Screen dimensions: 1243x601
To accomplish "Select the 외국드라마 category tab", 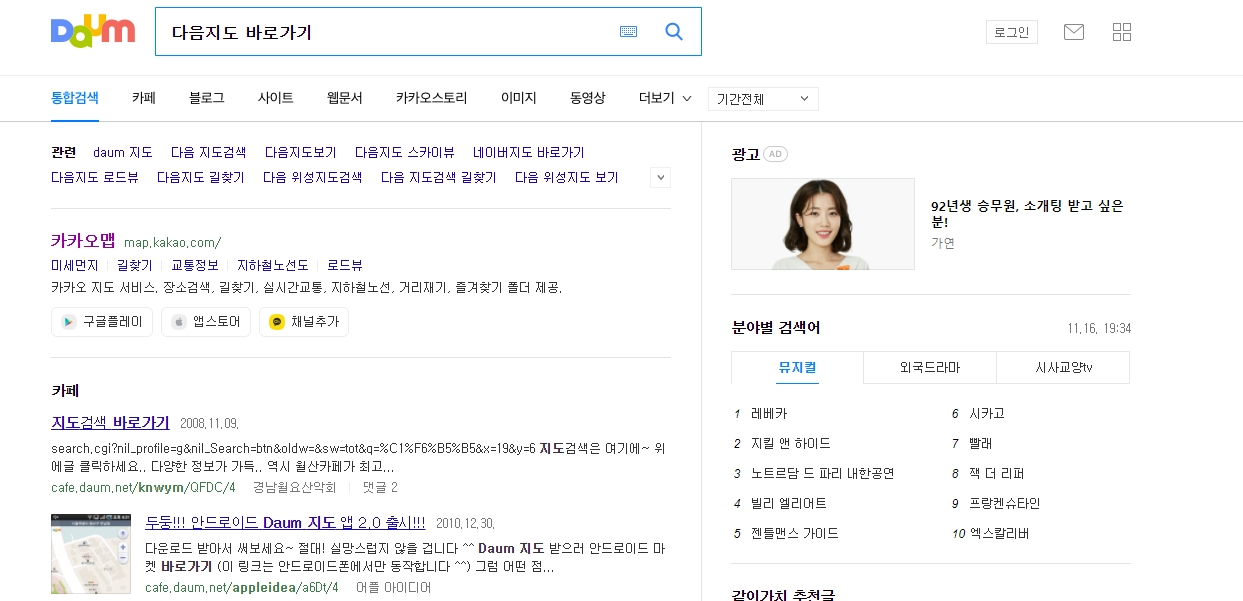I will click(x=930, y=368).
